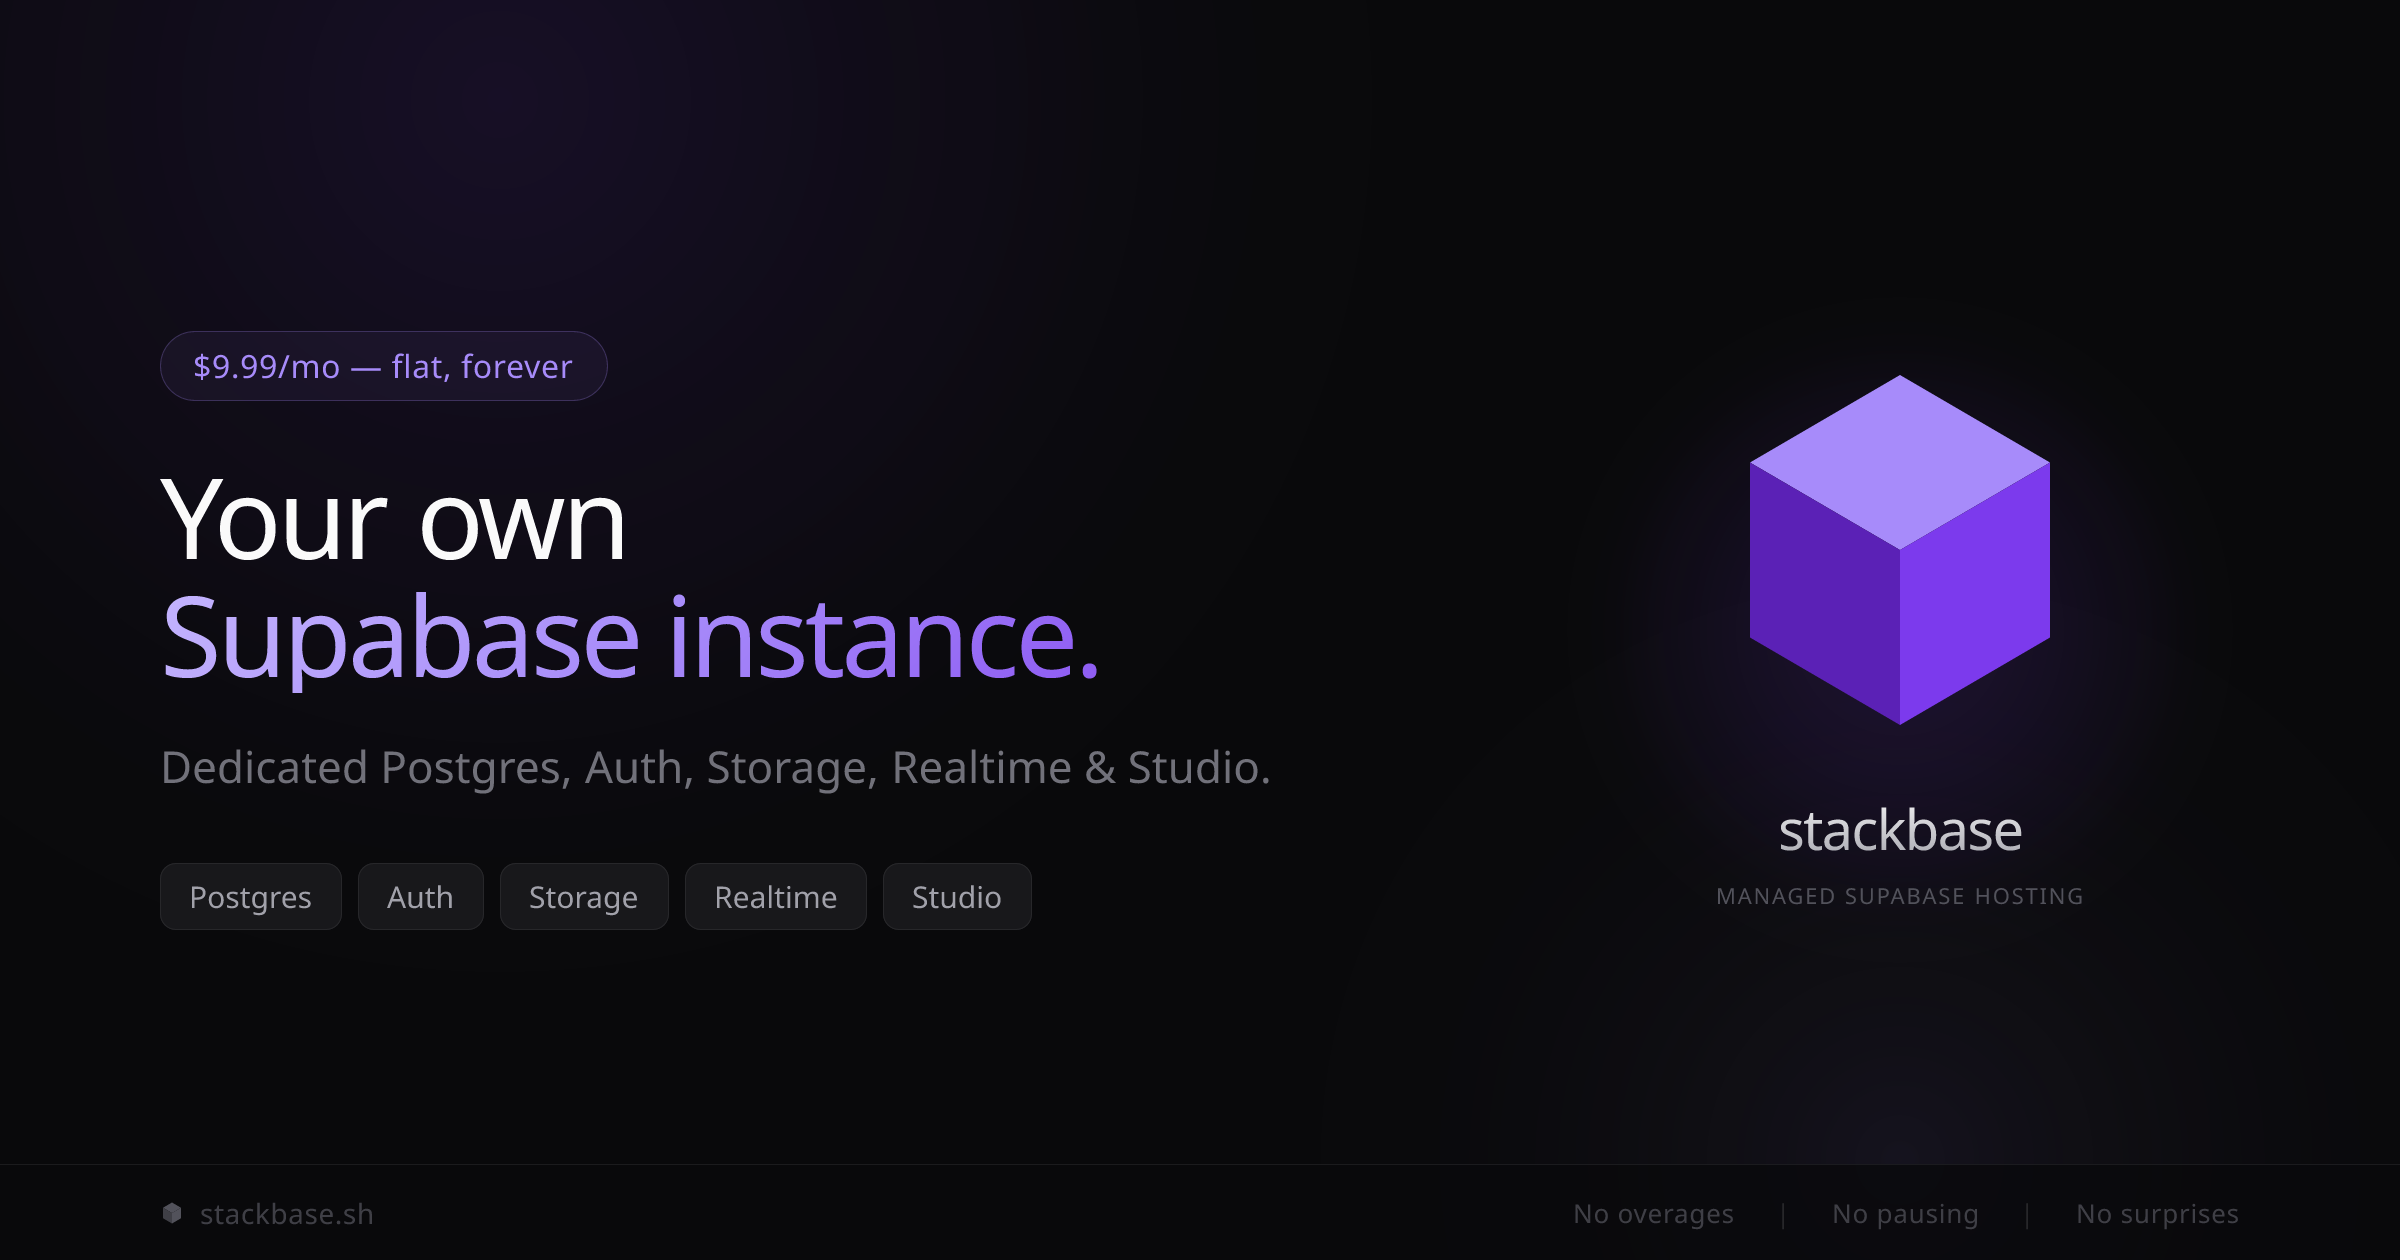Click the No pausing footer label
2400x1260 pixels.
tap(1905, 1213)
